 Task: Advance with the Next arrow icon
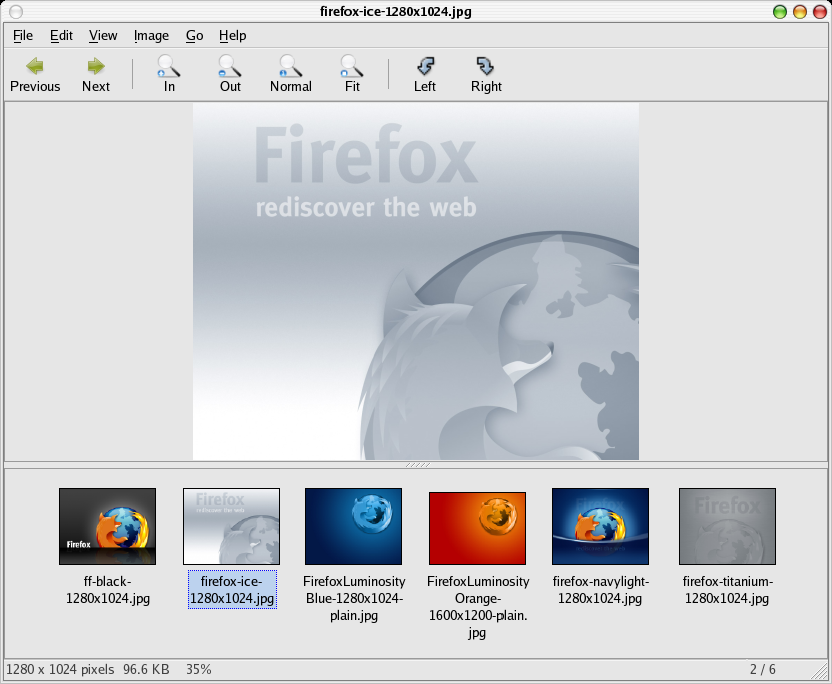point(96,66)
